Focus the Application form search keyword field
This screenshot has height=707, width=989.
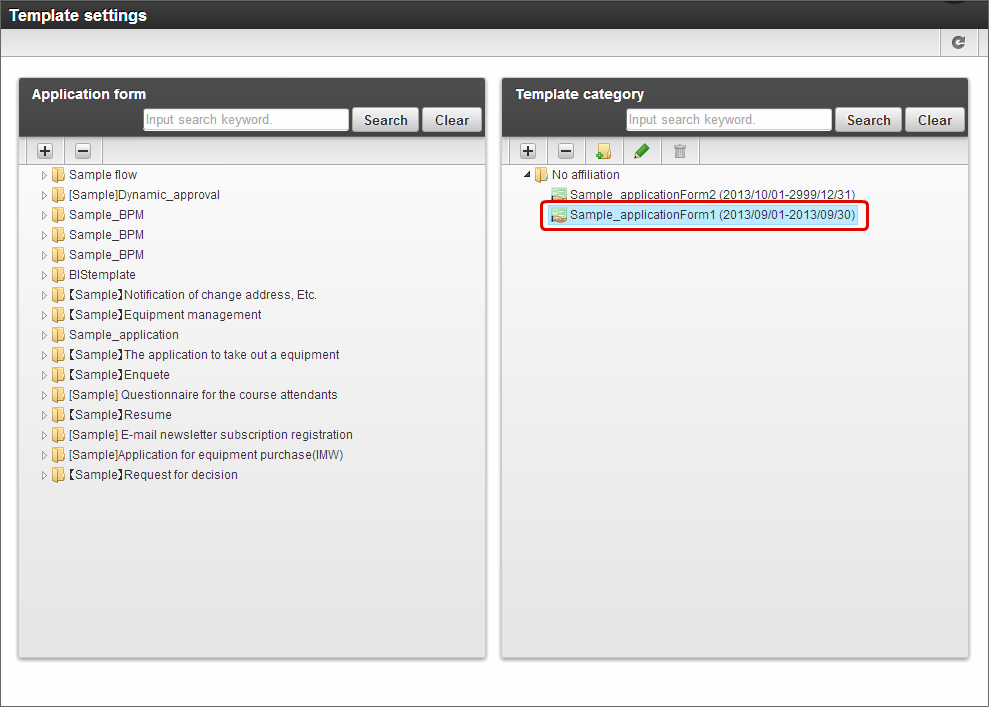point(246,120)
